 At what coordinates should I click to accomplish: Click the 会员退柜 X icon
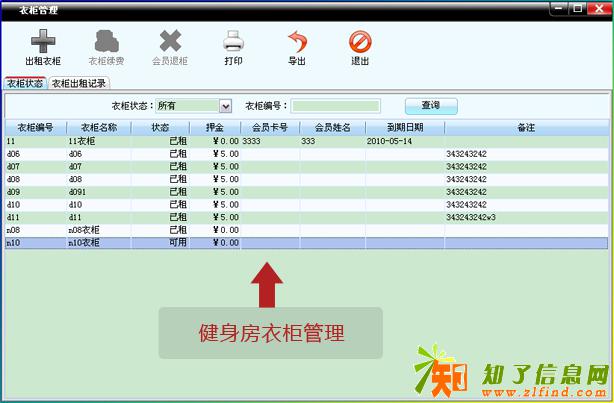coord(170,41)
